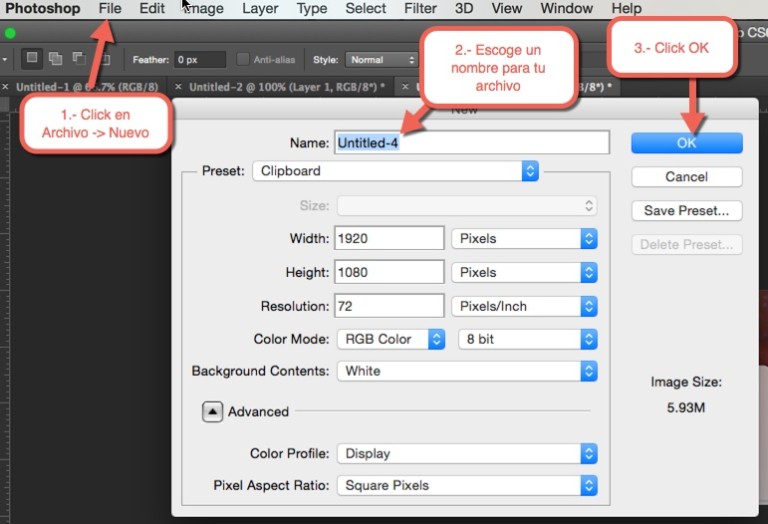
Task: Click the Save Preset button
Action: pos(686,211)
